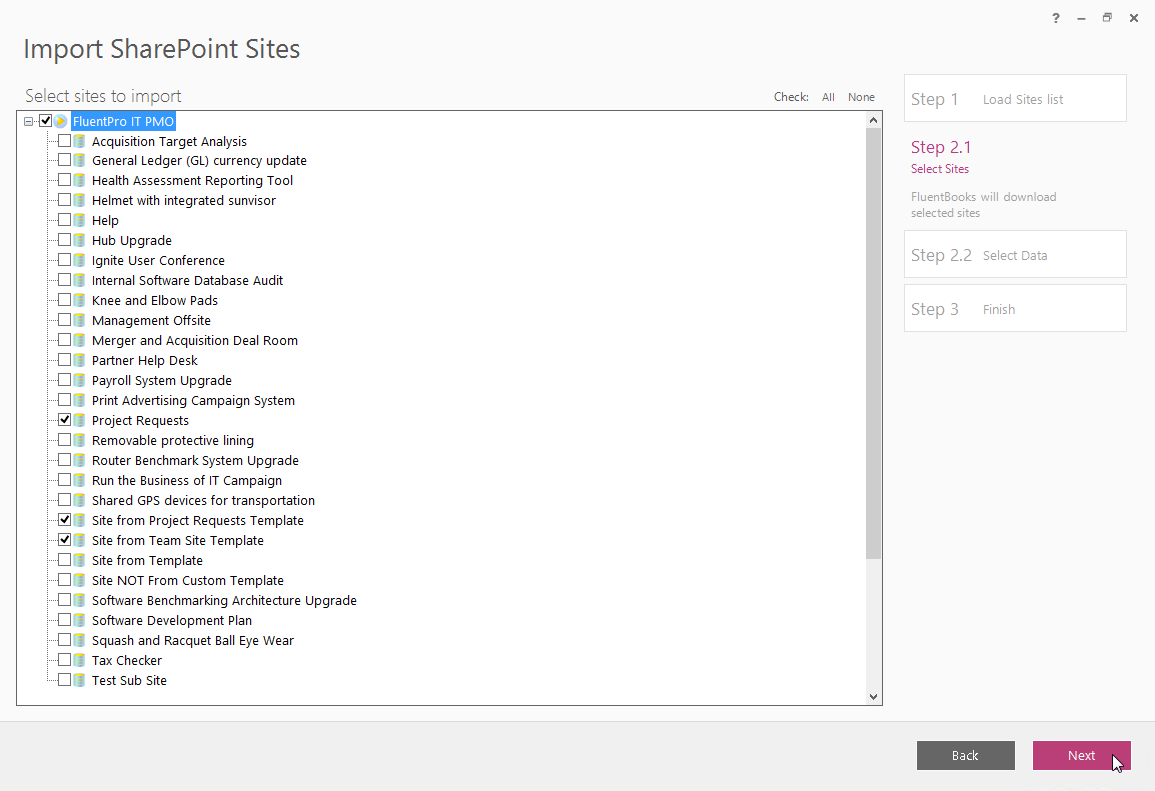Select None to uncheck all sites
Viewport: 1155px width, 791px height.
[x=861, y=97]
